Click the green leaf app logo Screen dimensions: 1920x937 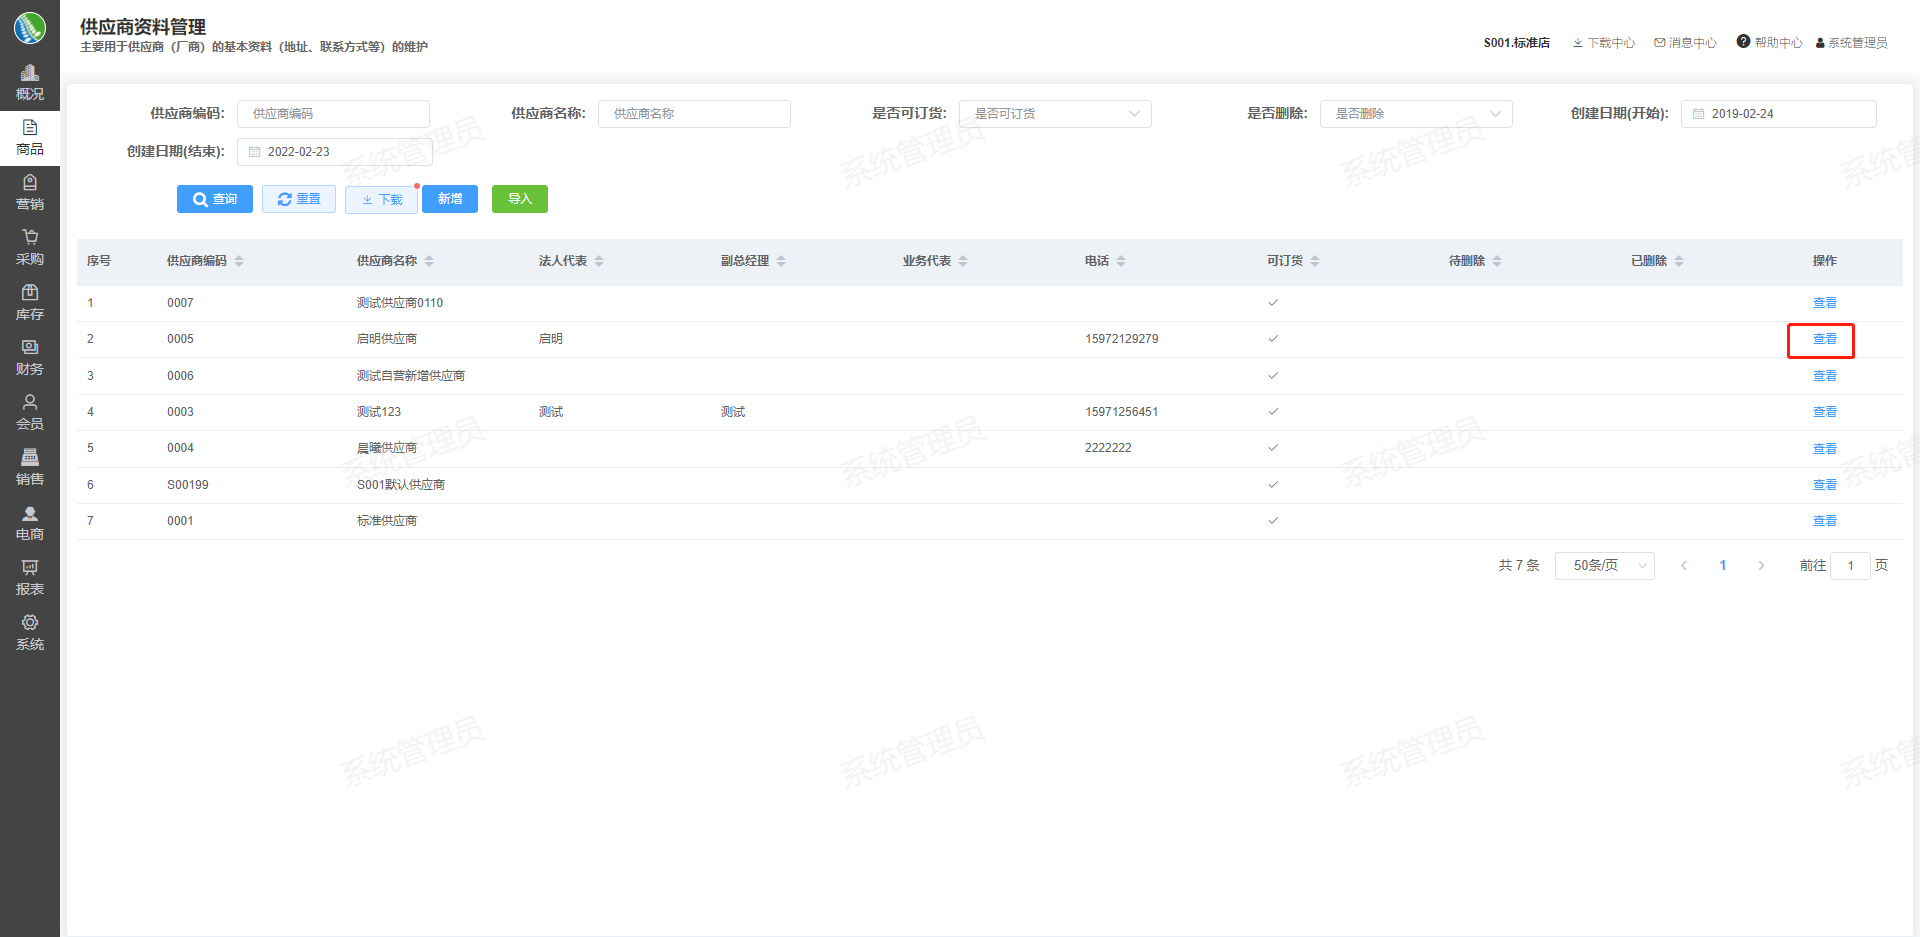(x=30, y=28)
